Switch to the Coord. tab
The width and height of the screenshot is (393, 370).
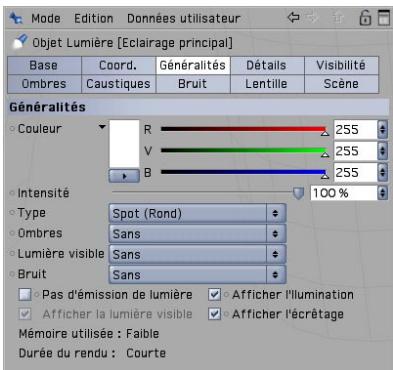pyautogui.click(x=118, y=65)
